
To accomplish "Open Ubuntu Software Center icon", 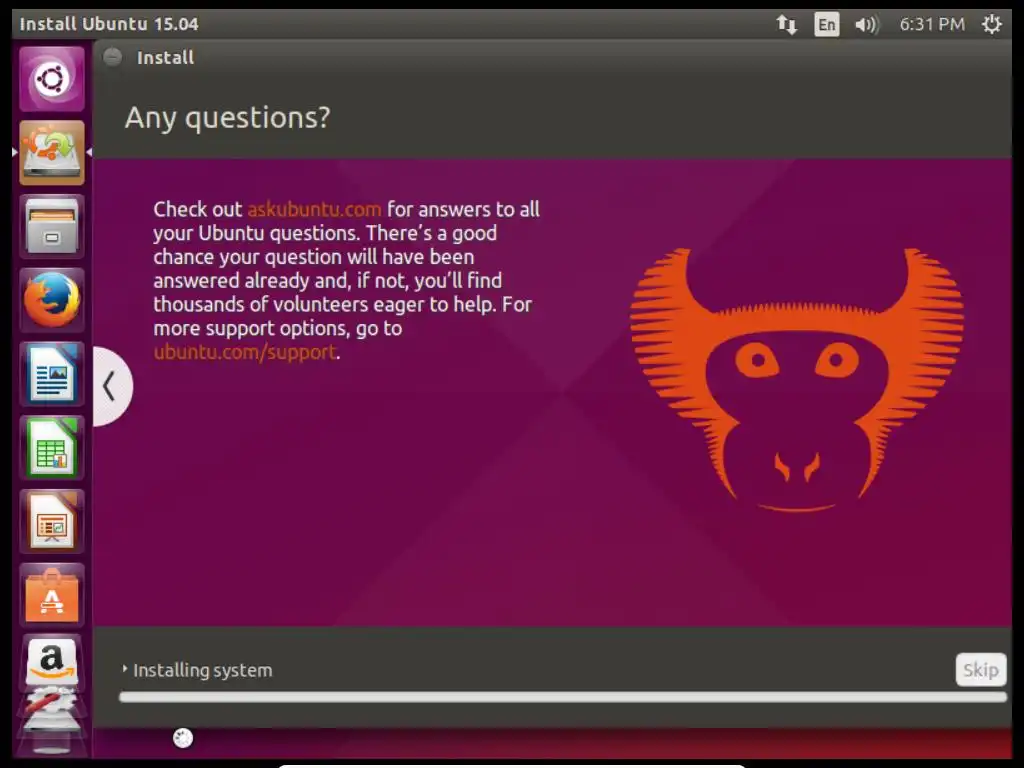I will [52, 595].
